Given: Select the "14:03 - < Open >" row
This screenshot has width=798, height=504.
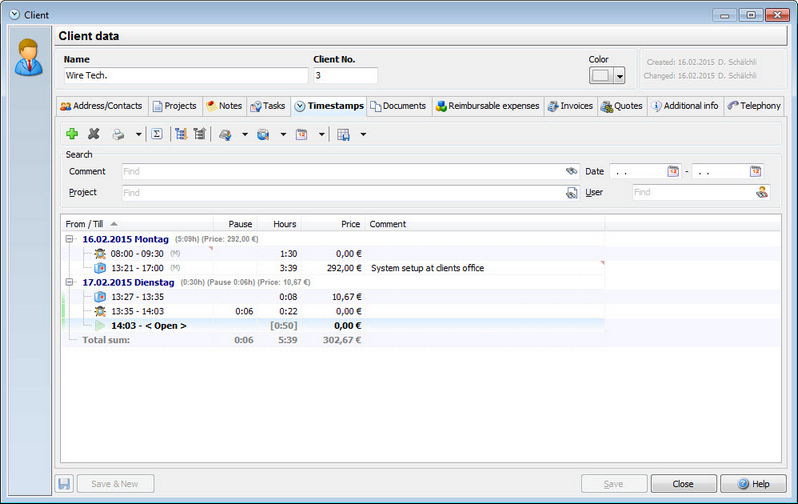Looking at the screenshot, I should [x=333, y=325].
